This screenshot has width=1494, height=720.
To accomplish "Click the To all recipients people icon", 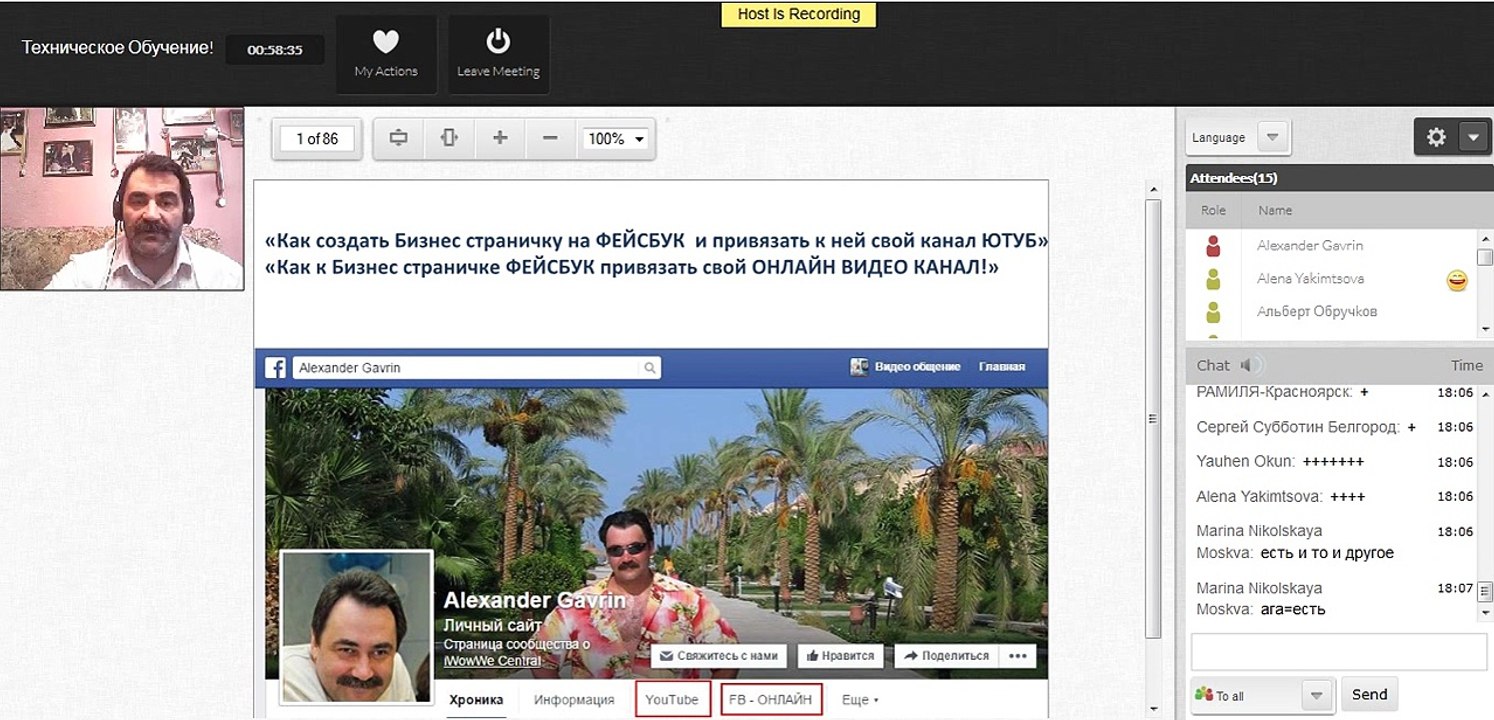I will tap(1204, 695).
